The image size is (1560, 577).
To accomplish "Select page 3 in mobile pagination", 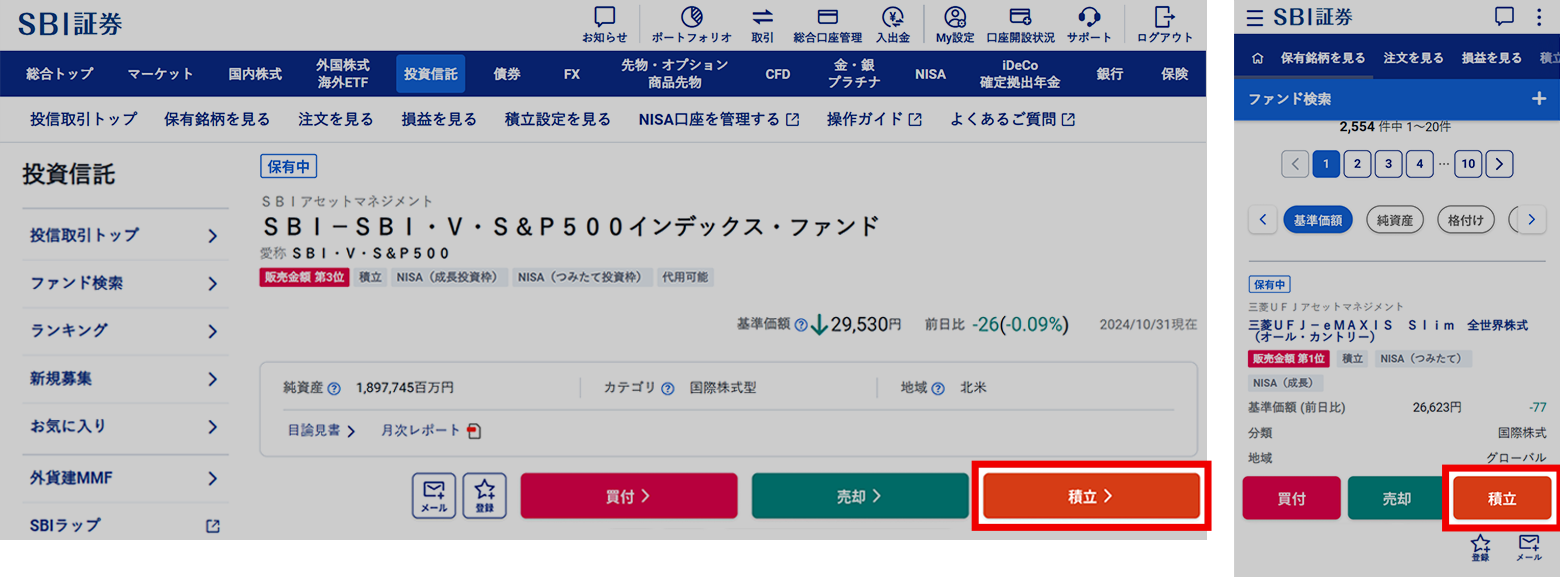I will [1388, 164].
